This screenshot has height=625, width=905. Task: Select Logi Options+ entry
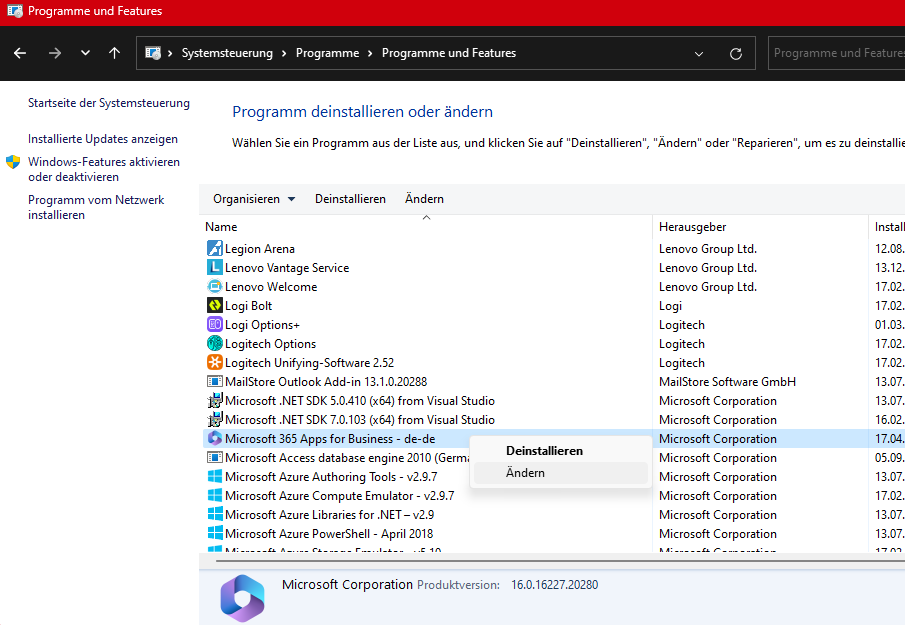262,325
